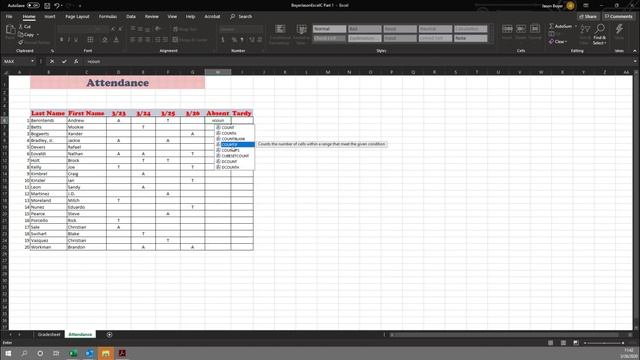Open the Insert Function fx dialog
Image resolution: width=640 pixels, height=360 pixels.
pos(76,61)
